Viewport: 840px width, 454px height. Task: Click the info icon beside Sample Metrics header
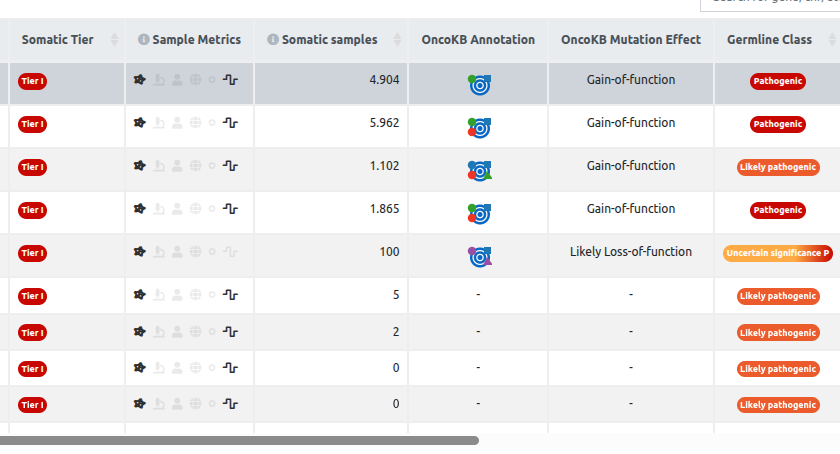click(144, 40)
